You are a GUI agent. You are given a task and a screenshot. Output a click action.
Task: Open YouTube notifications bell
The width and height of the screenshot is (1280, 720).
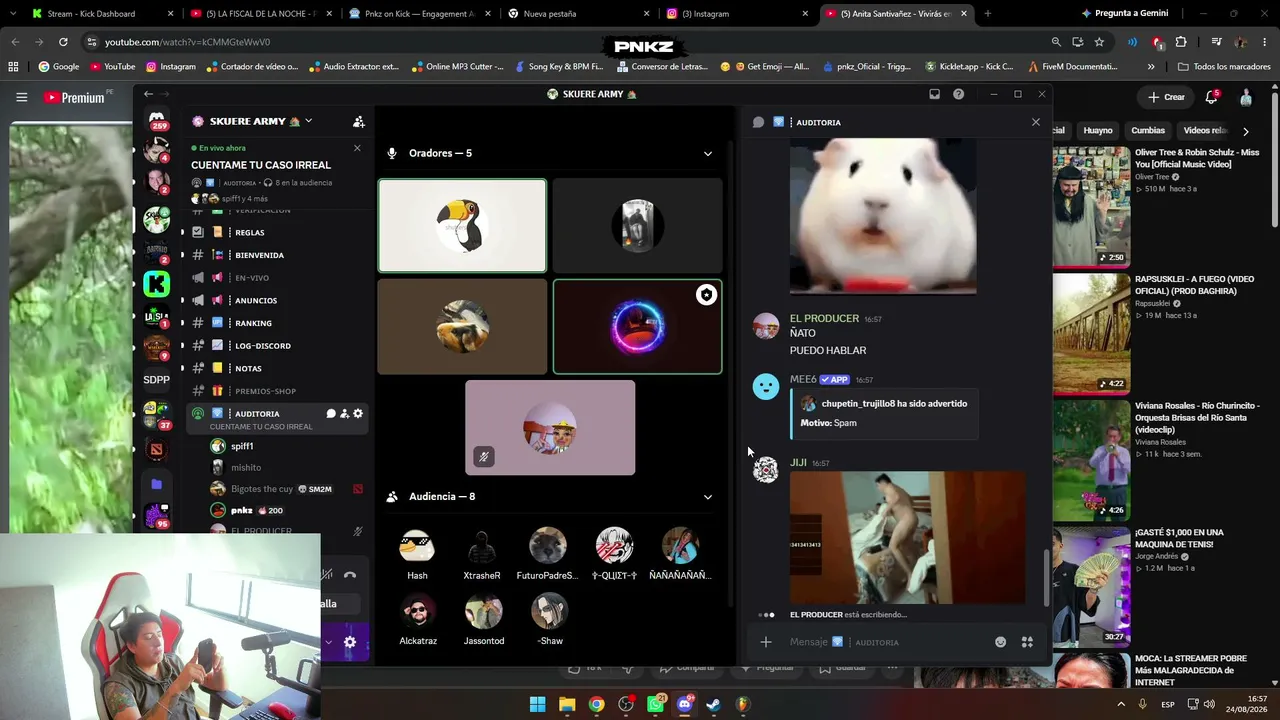point(1211,97)
